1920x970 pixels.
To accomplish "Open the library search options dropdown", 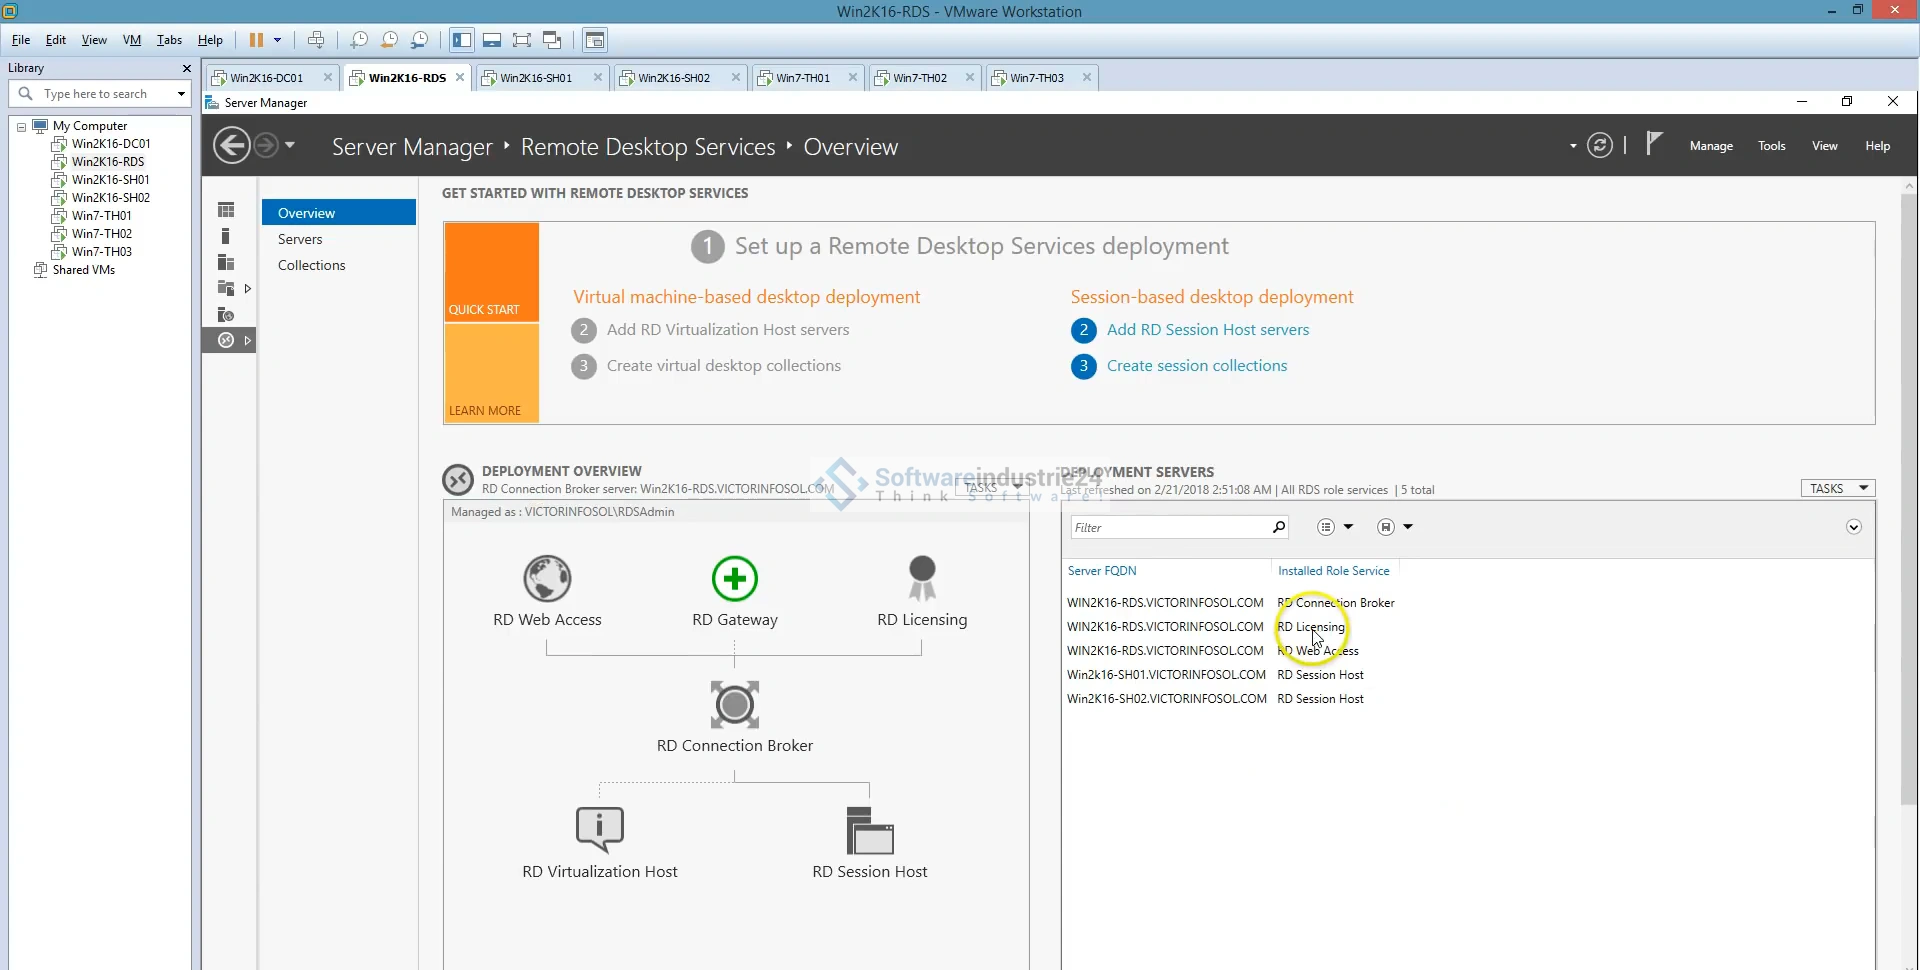I will tap(181, 94).
